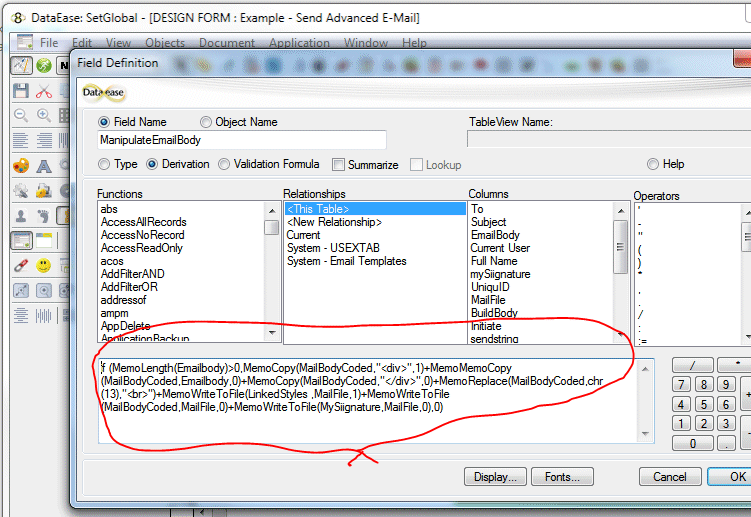Image resolution: width=751 pixels, height=517 pixels.
Task: Click the diagonal resize arrows icon
Action: (x=21, y=290)
